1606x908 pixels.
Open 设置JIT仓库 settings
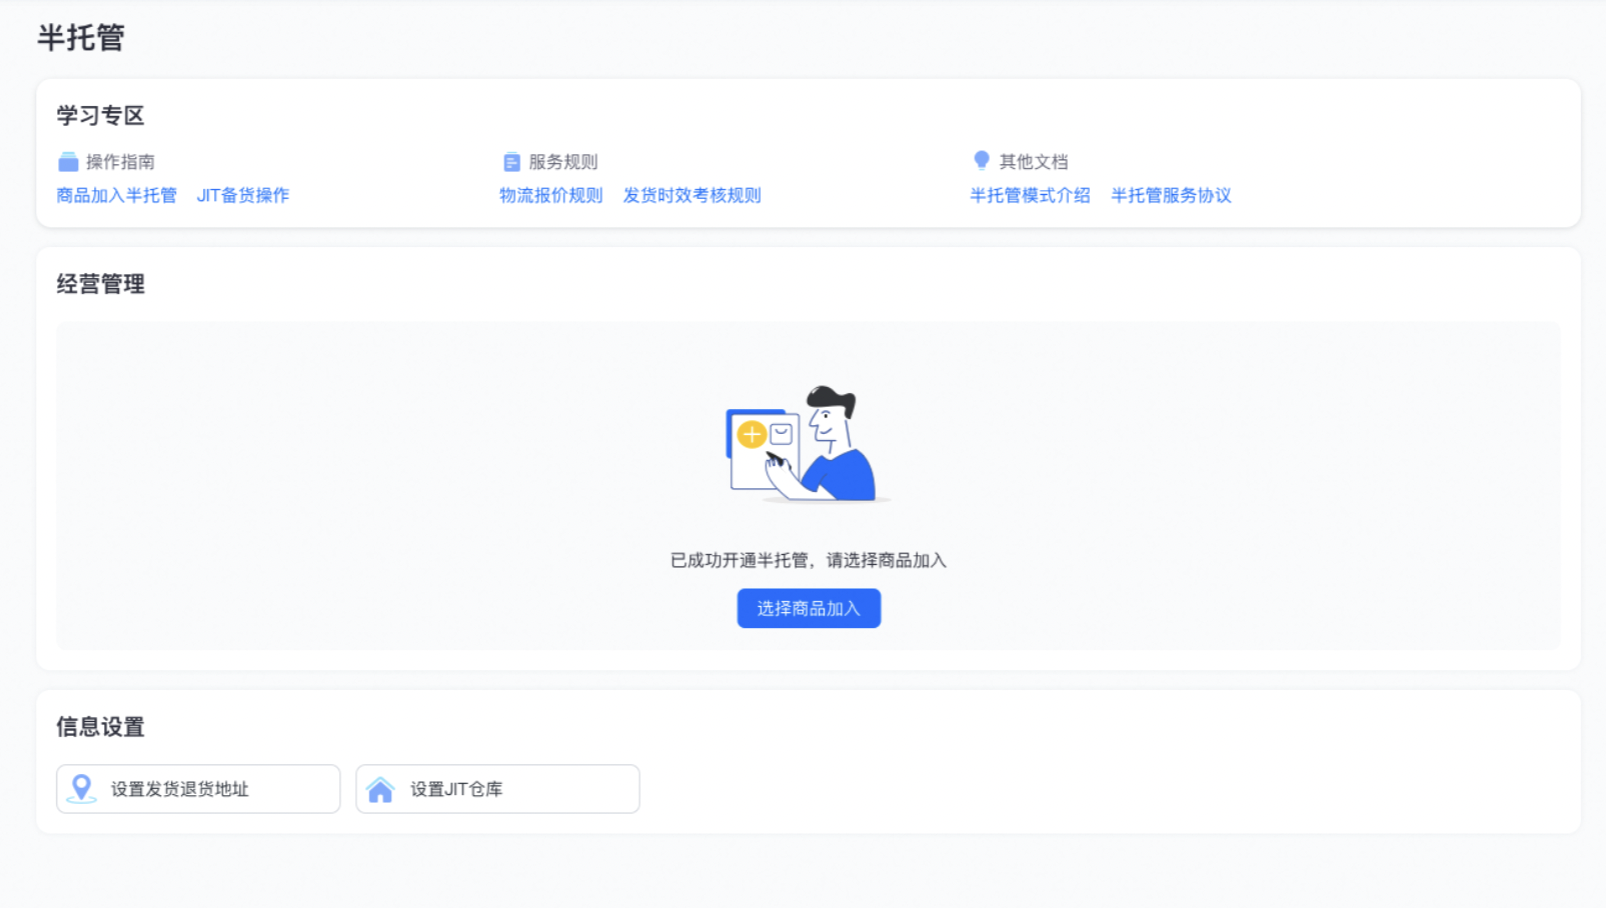click(x=497, y=789)
